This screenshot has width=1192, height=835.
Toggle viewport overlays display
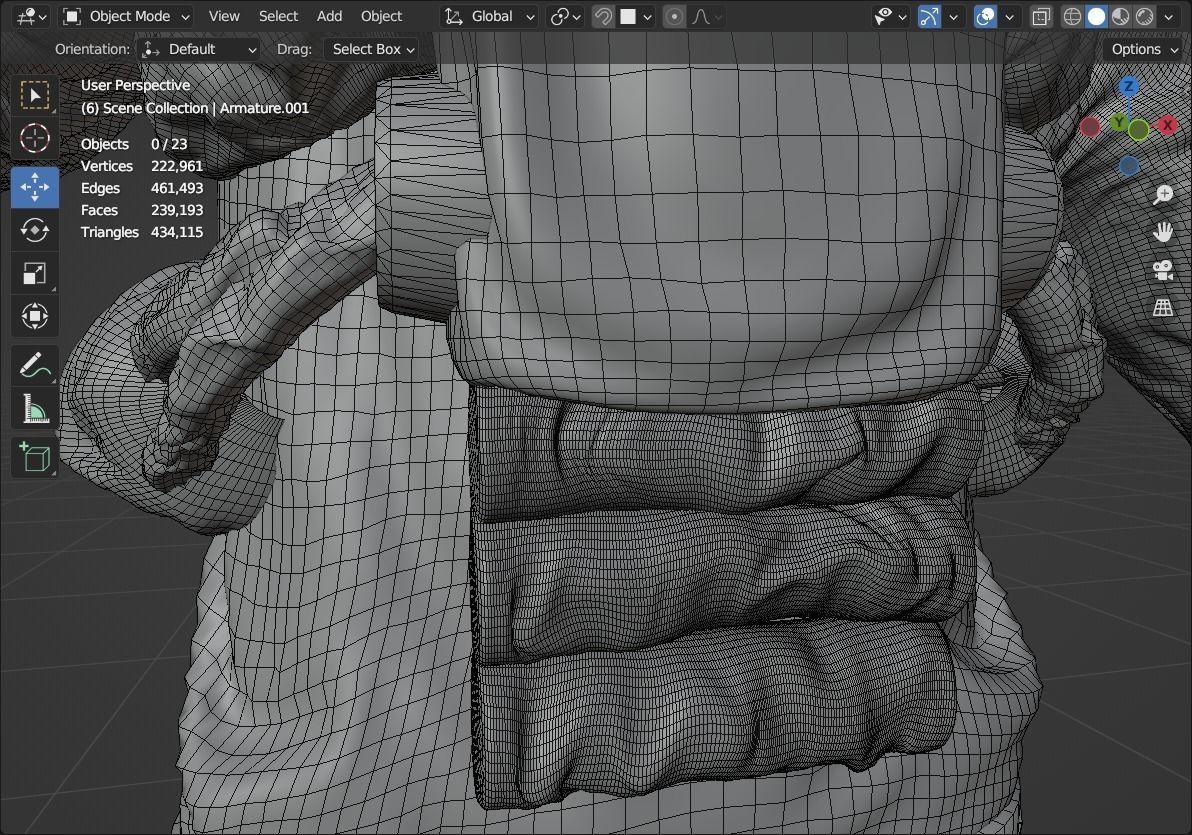coord(985,16)
